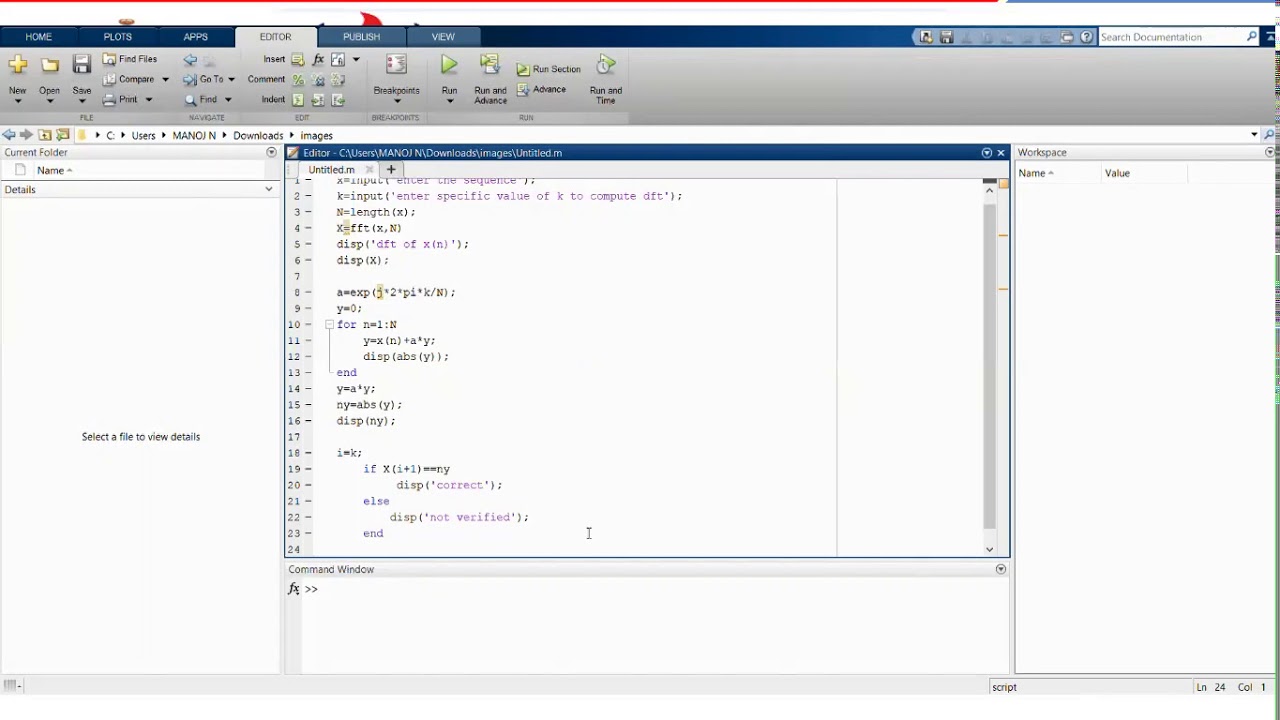Click the fx insert function icon
Screen dimensions: 1280x720
(318, 59)
